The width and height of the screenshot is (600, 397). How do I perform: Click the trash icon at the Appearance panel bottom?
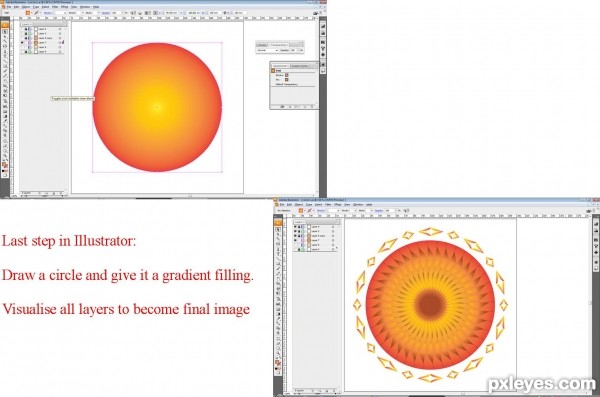click(x=312, y=107)
